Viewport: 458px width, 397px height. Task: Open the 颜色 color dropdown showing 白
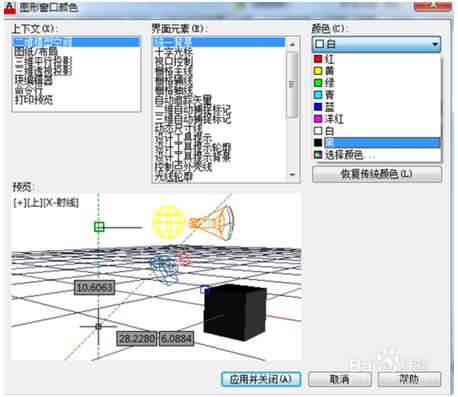(376, 44)
